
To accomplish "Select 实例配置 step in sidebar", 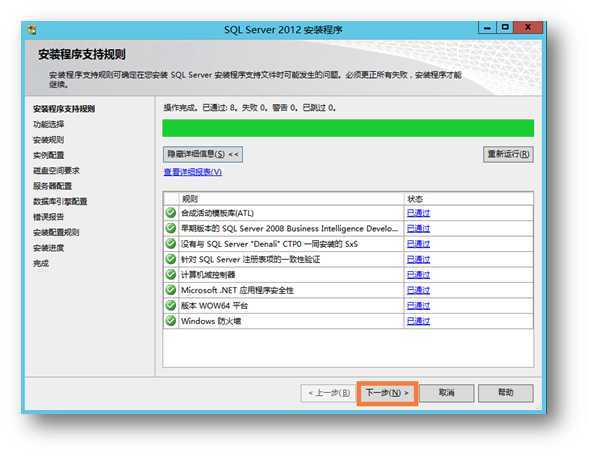I will pyautogui.click(x=48, y=155).
